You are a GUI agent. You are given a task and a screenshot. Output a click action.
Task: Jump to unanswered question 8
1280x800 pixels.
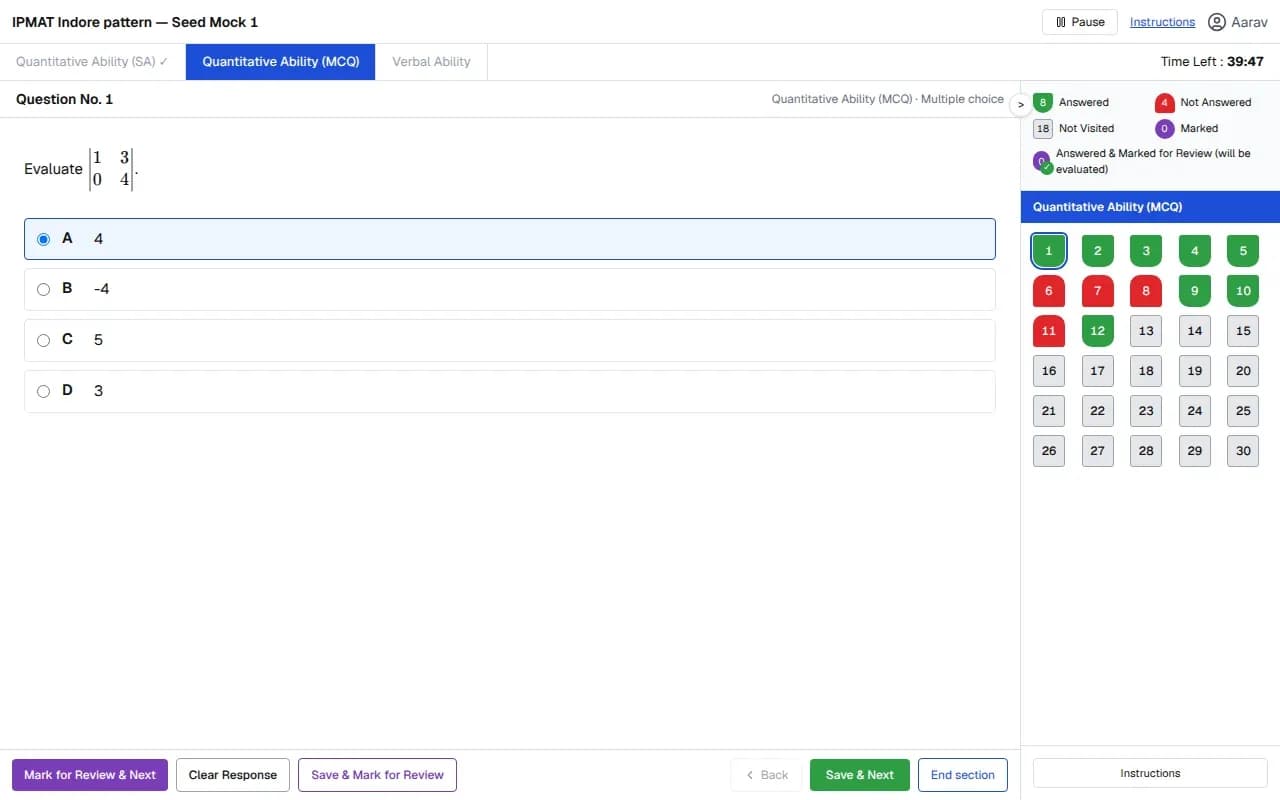click(x=1146, y=291)
